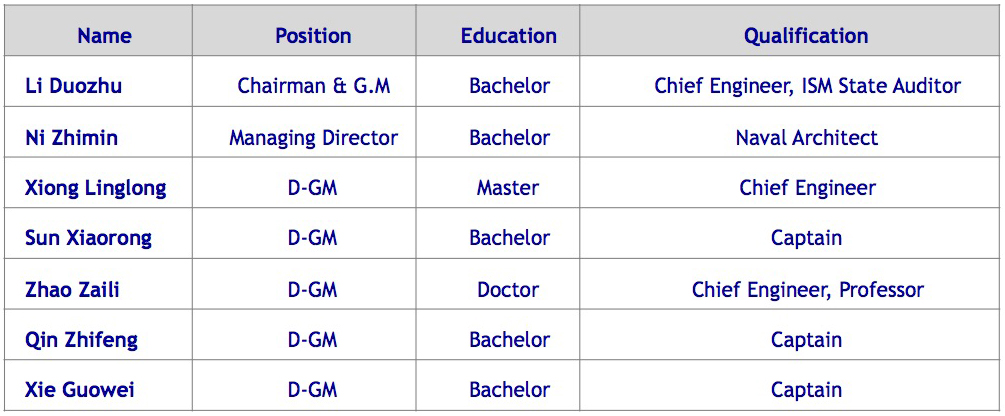Viewport: 1005px width, 416px height.
Task: Click the Name column header
Action: point(104,36)
